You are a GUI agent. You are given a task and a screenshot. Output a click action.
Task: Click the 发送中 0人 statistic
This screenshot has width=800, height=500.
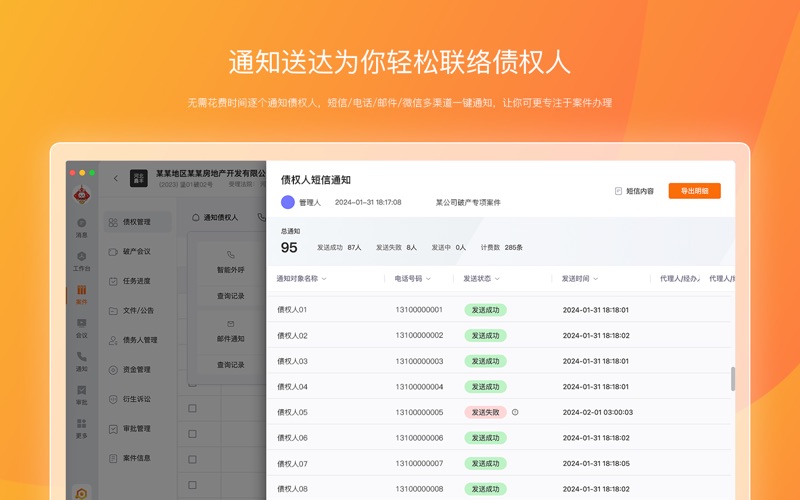(x=448, y=247)
